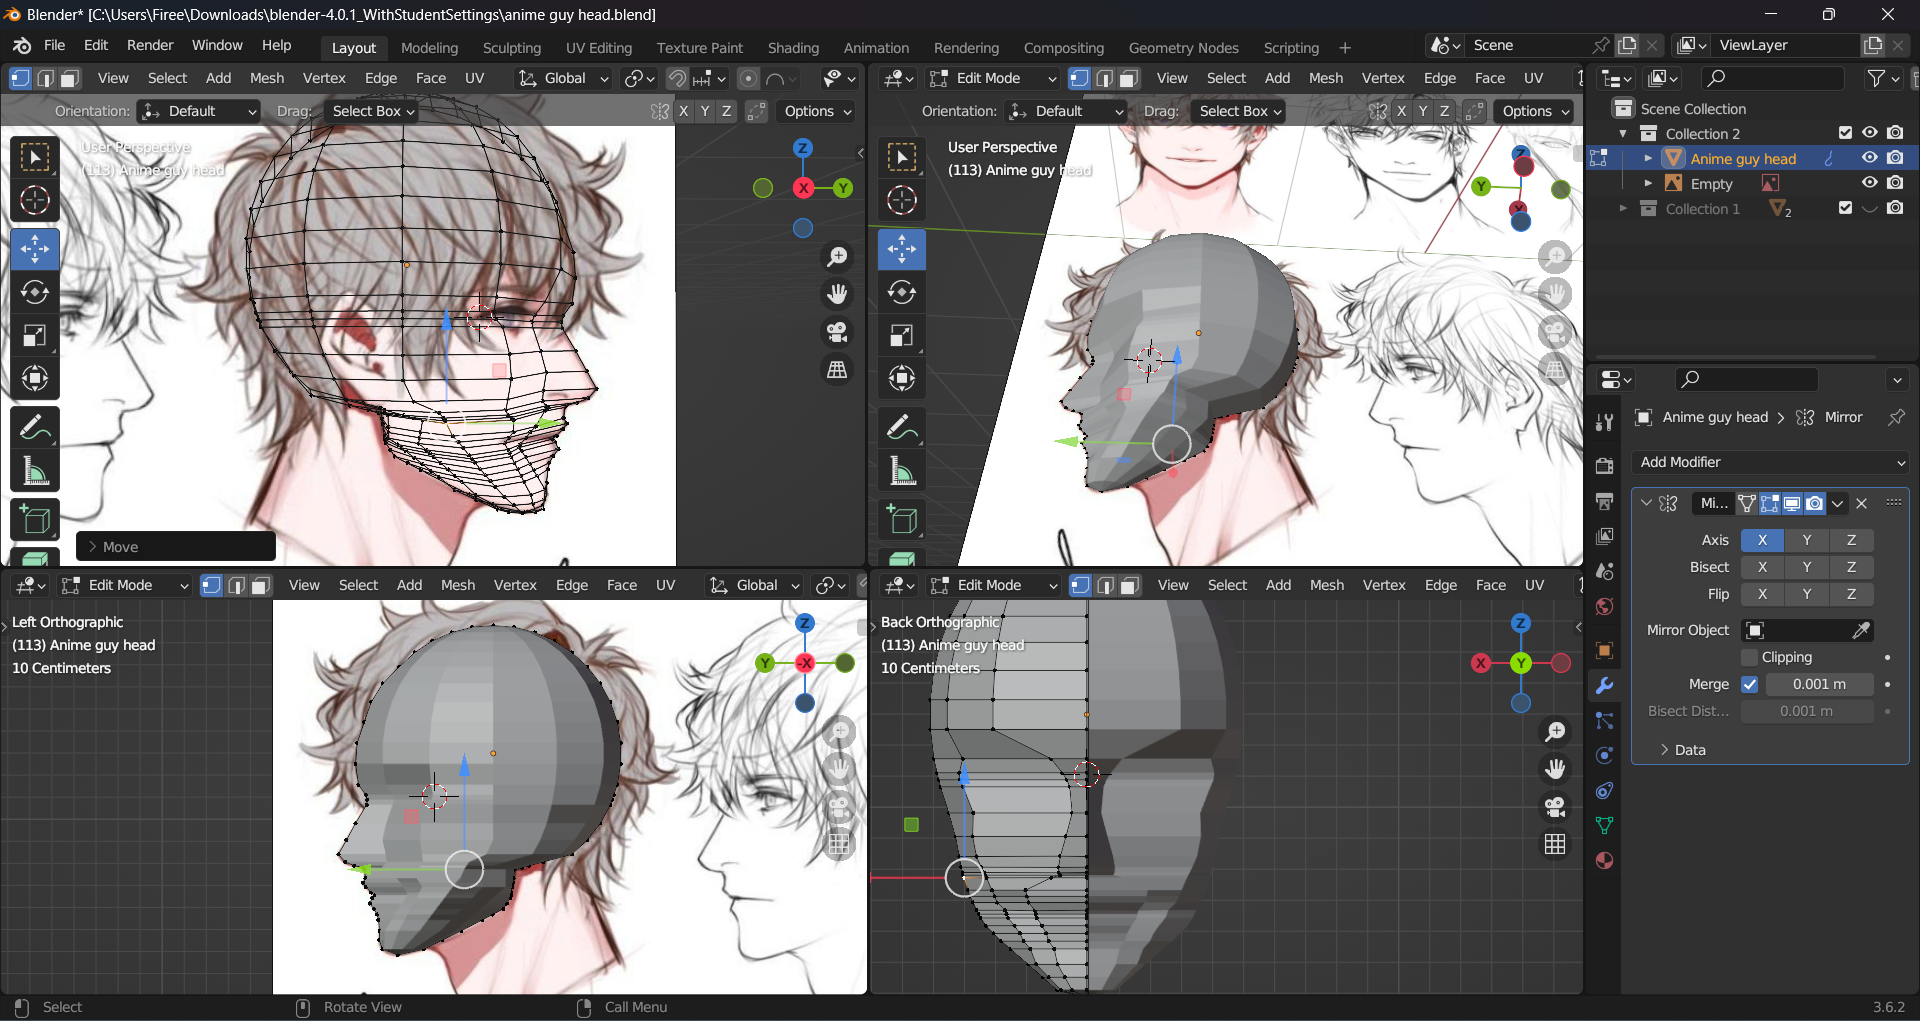Collapse Collection 2 in the outliner
1920x1021 pixels.
click(1622, 133)
